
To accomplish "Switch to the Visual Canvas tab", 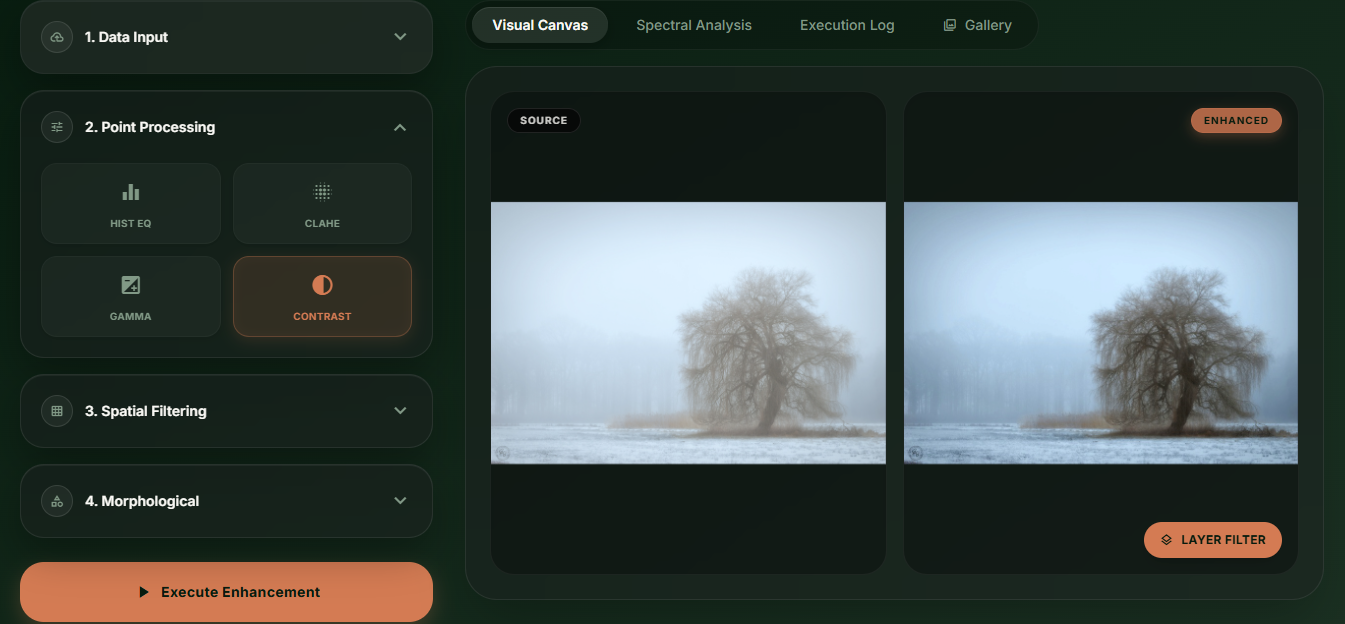I will pos(540,25).
